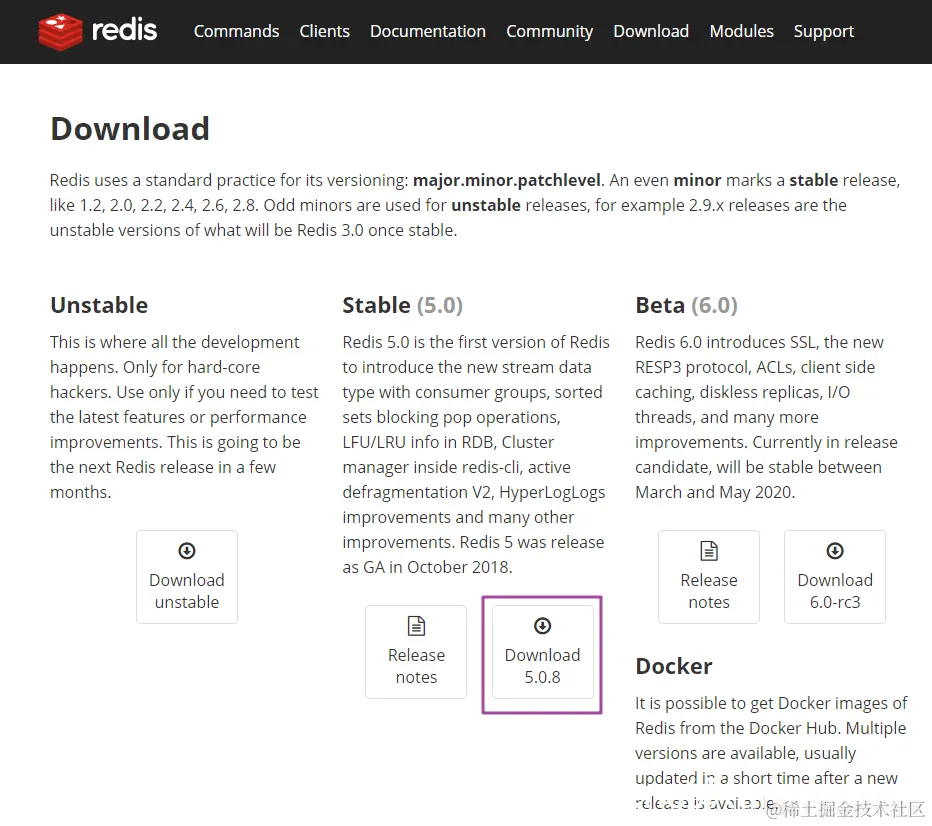Click the 'Unstable' section heading
Screen dimensions: 932x826
pos(99,305)
